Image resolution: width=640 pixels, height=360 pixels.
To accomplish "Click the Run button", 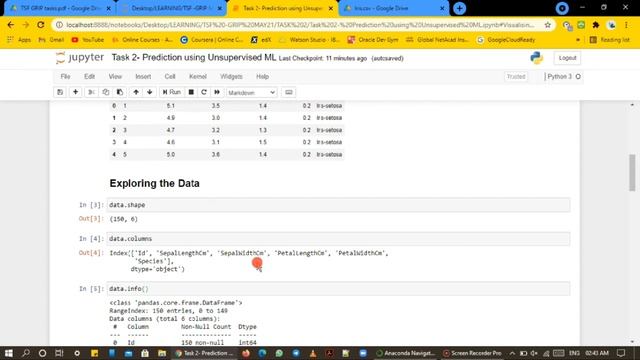I will pos(171,92).
